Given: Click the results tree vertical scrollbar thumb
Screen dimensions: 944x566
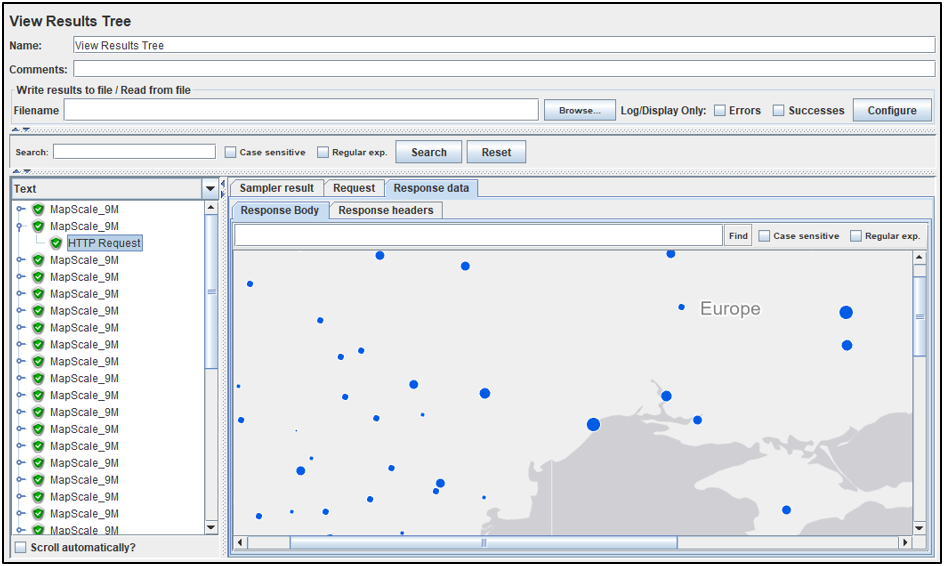Looking at the screenshot, I should coord(211,291).
